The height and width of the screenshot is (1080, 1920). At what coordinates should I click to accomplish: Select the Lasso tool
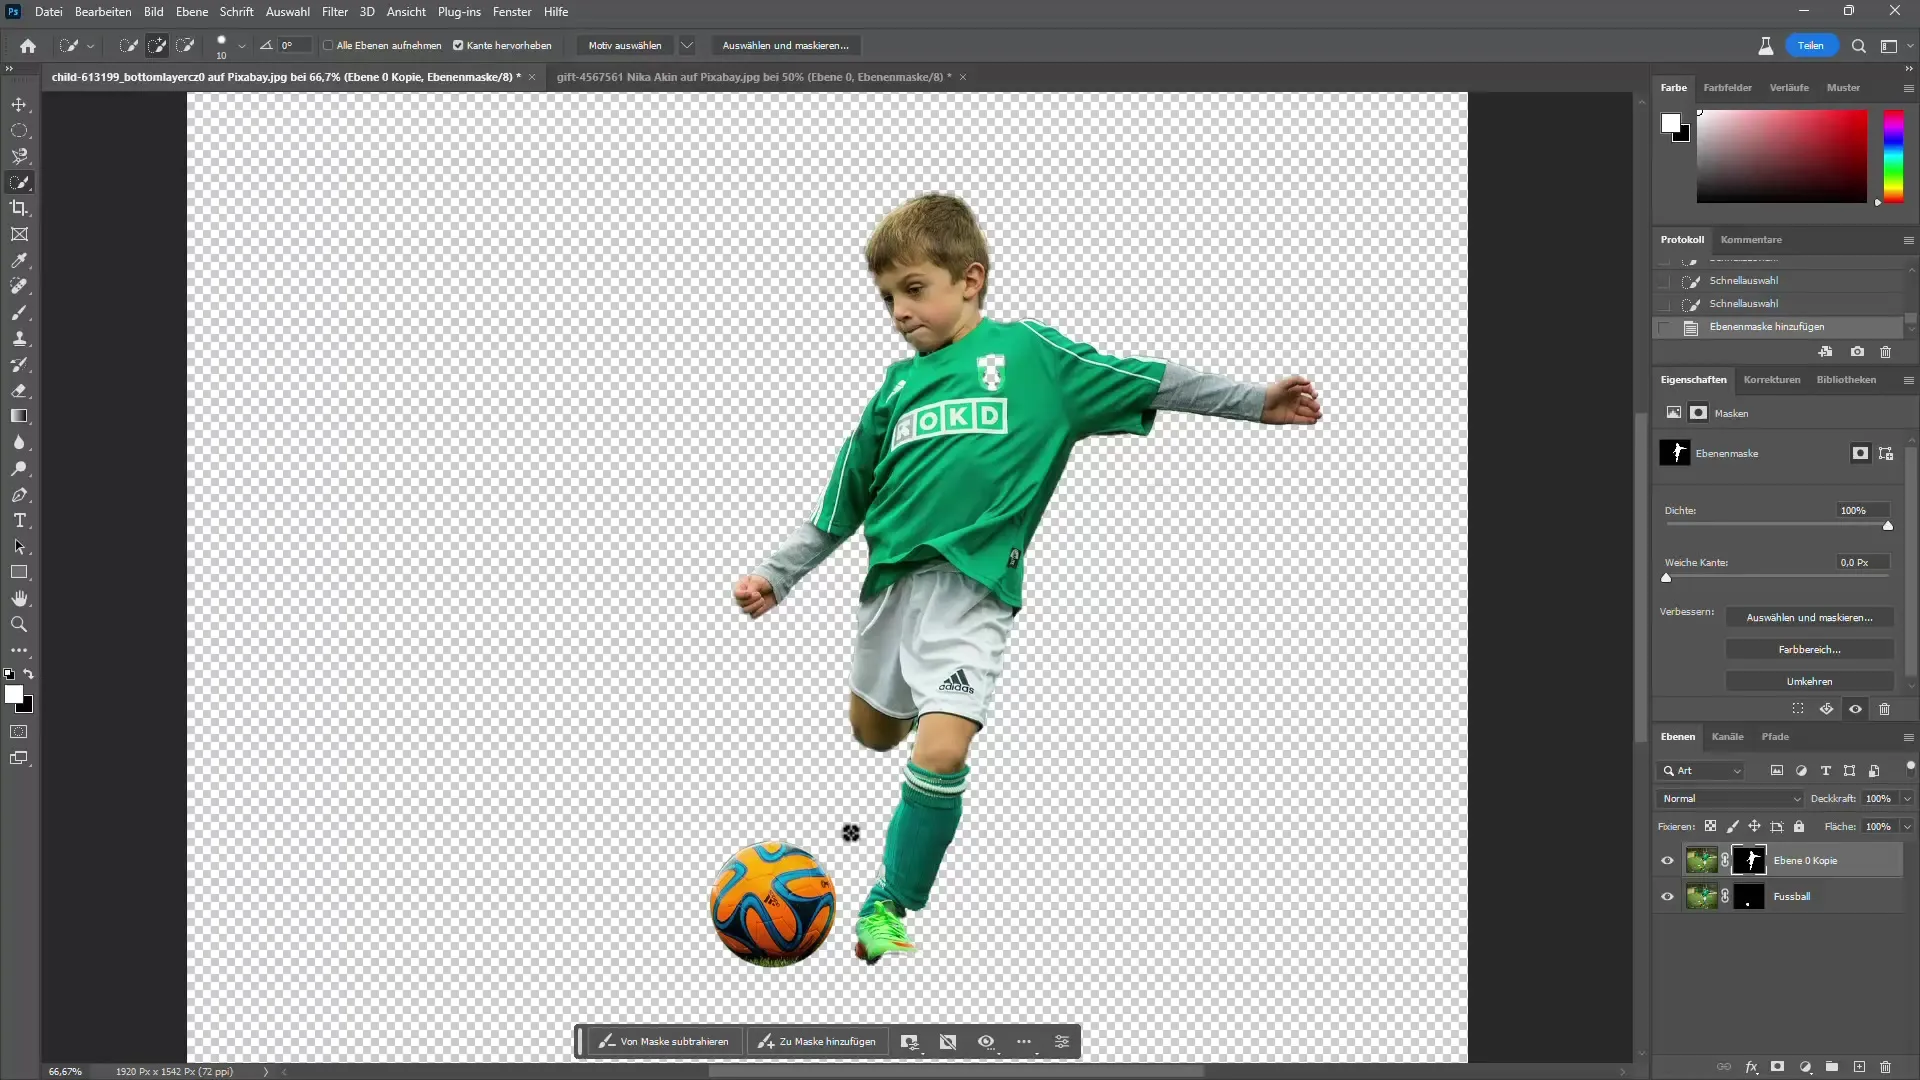[x=19, y=157]
